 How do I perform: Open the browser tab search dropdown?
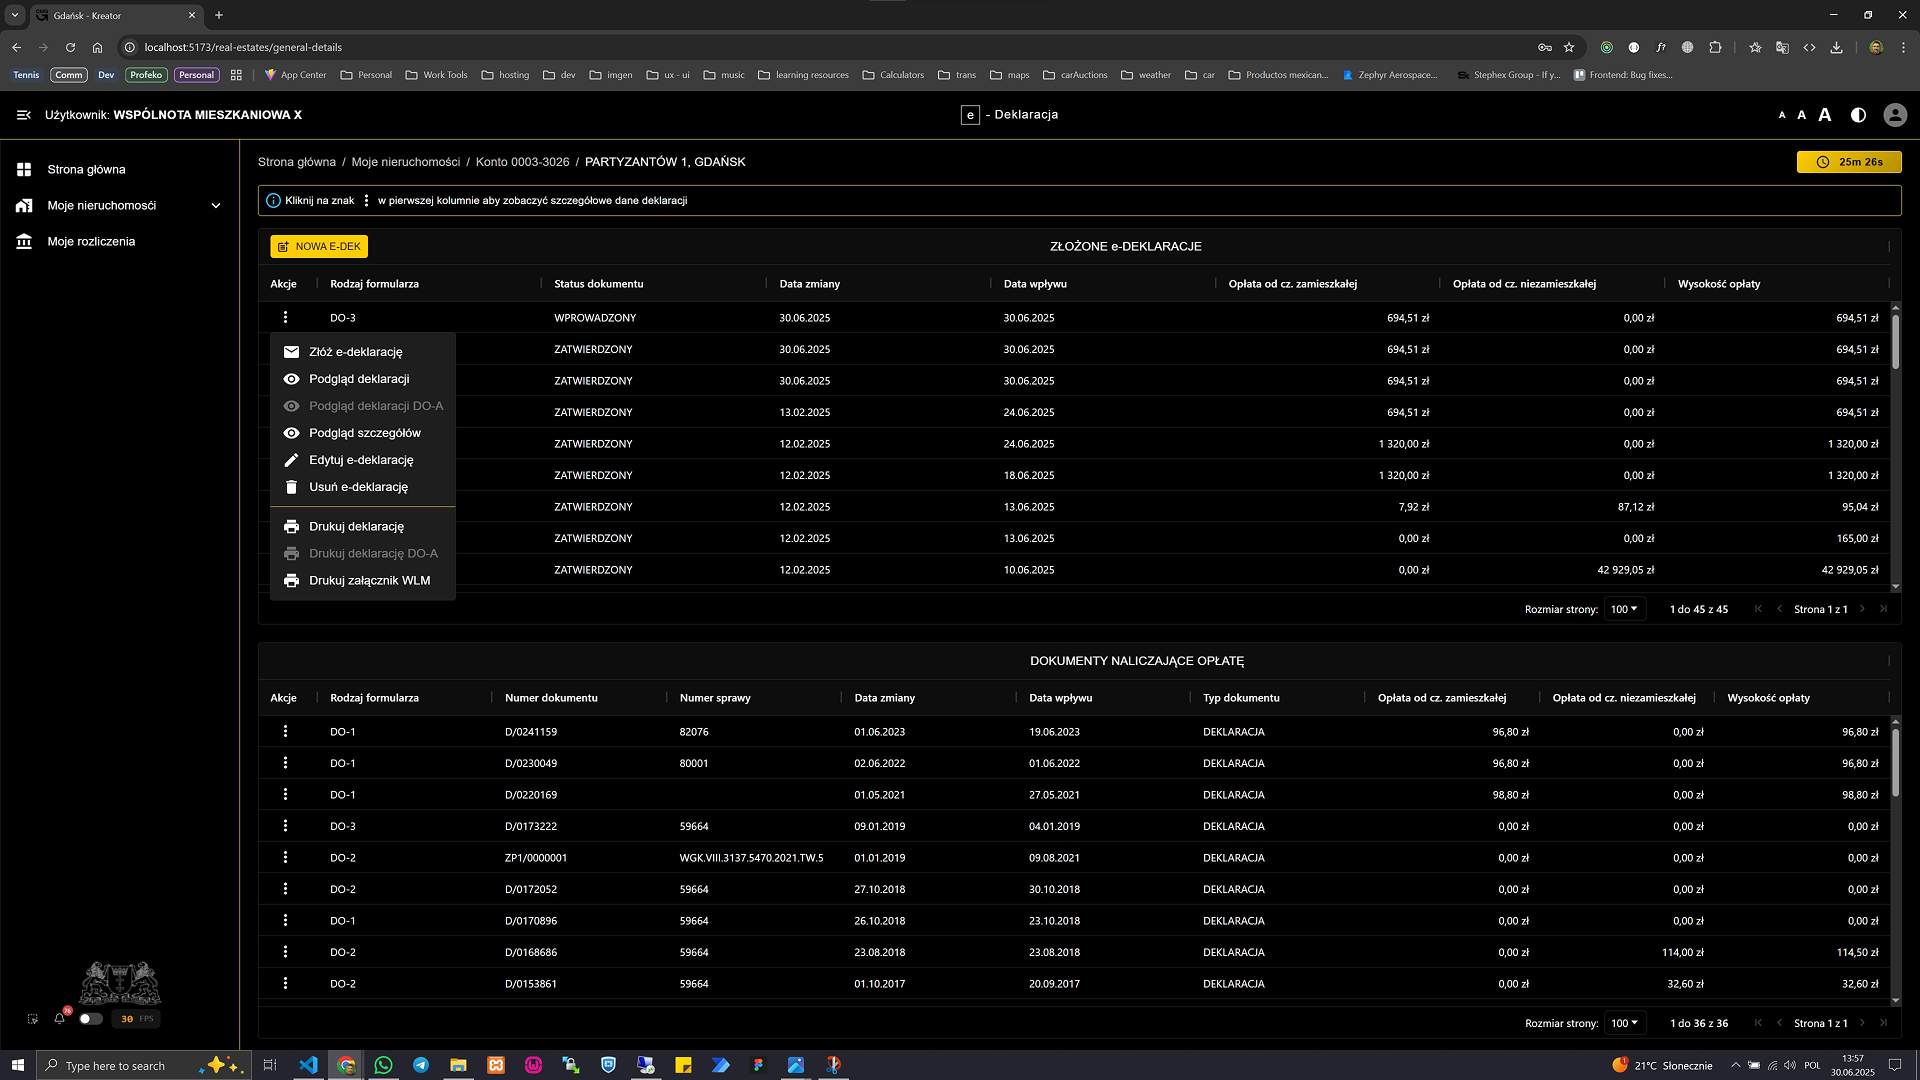coord(15,15)
